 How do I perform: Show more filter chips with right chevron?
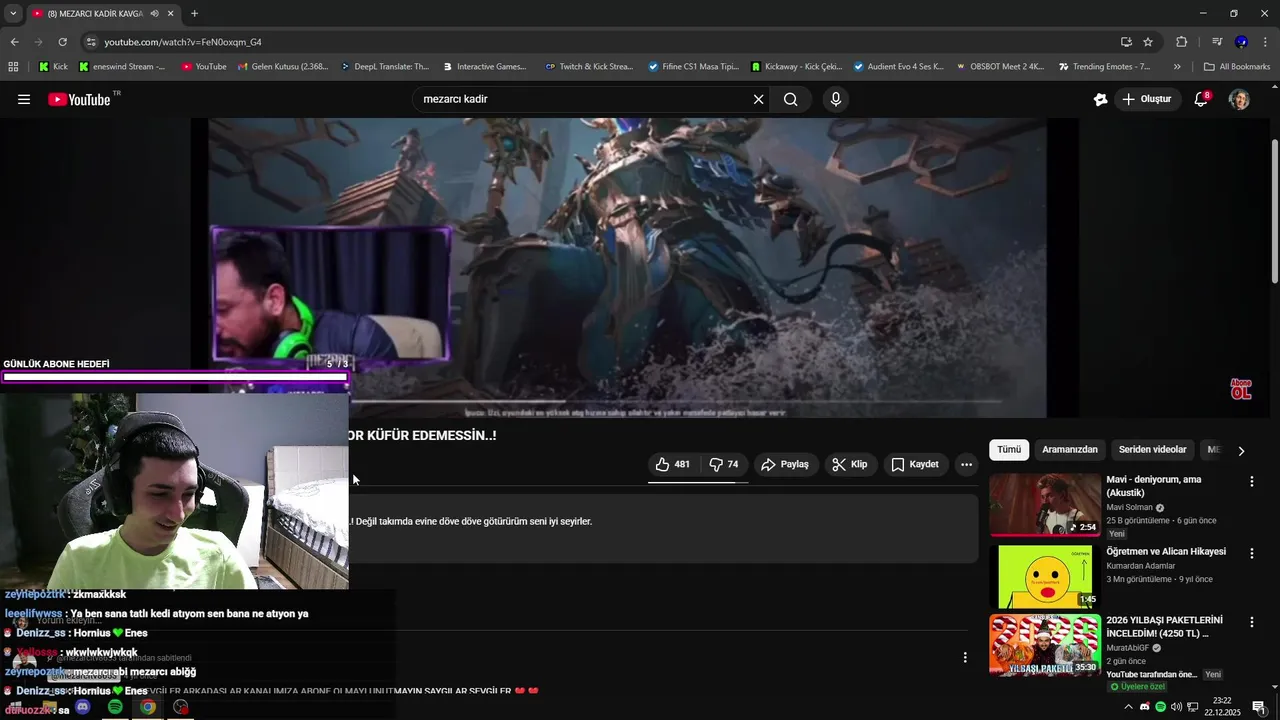[x=1241, y=451]
